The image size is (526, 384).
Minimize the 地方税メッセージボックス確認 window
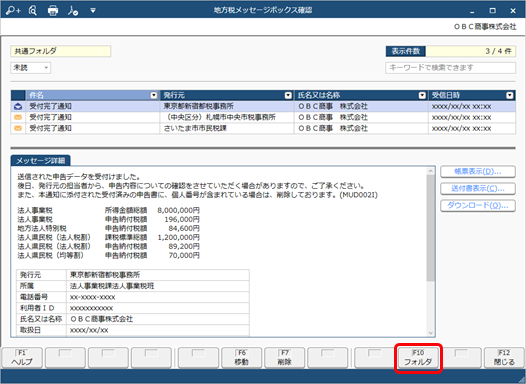[x=472, y=11]
